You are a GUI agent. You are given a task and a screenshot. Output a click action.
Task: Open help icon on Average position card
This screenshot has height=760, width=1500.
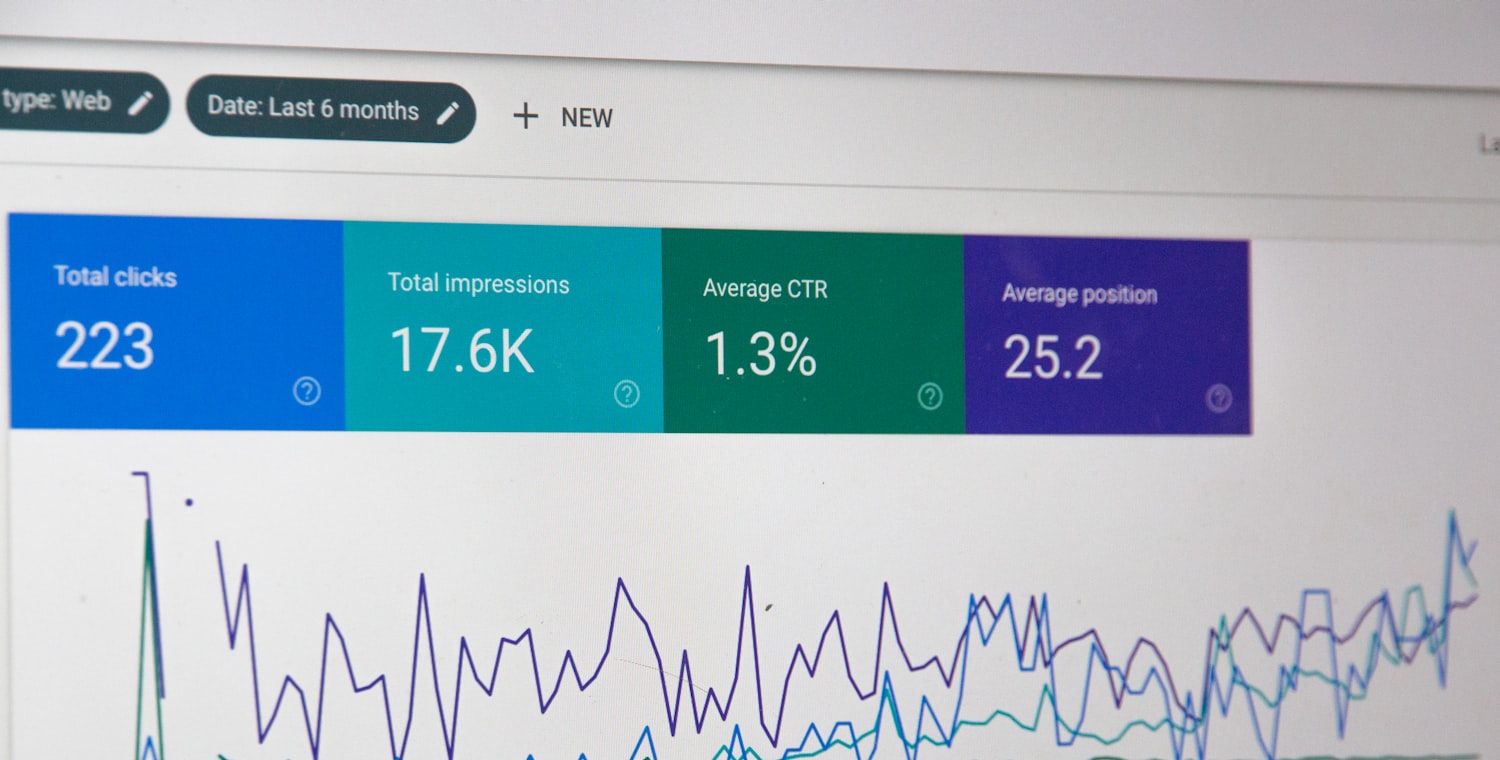1218,399
